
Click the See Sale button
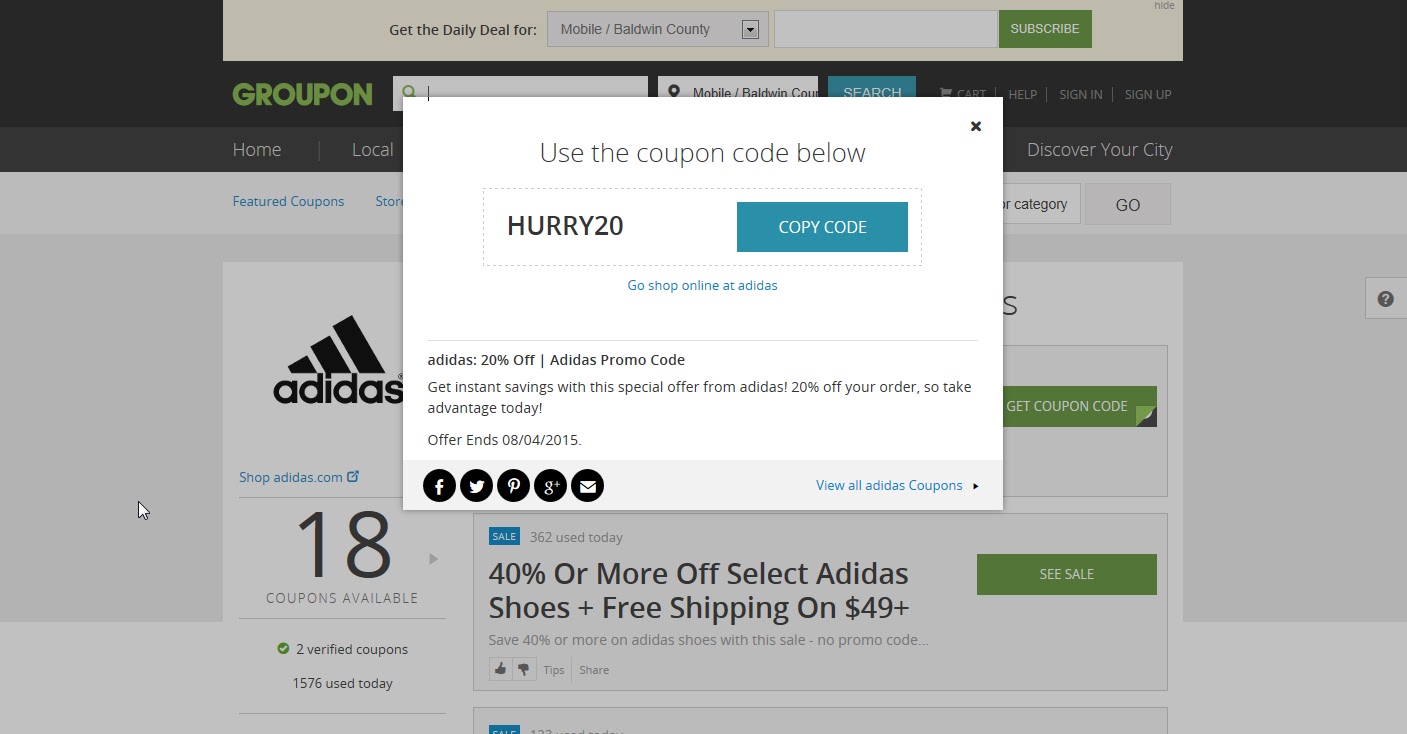[x=1066, y=574]
